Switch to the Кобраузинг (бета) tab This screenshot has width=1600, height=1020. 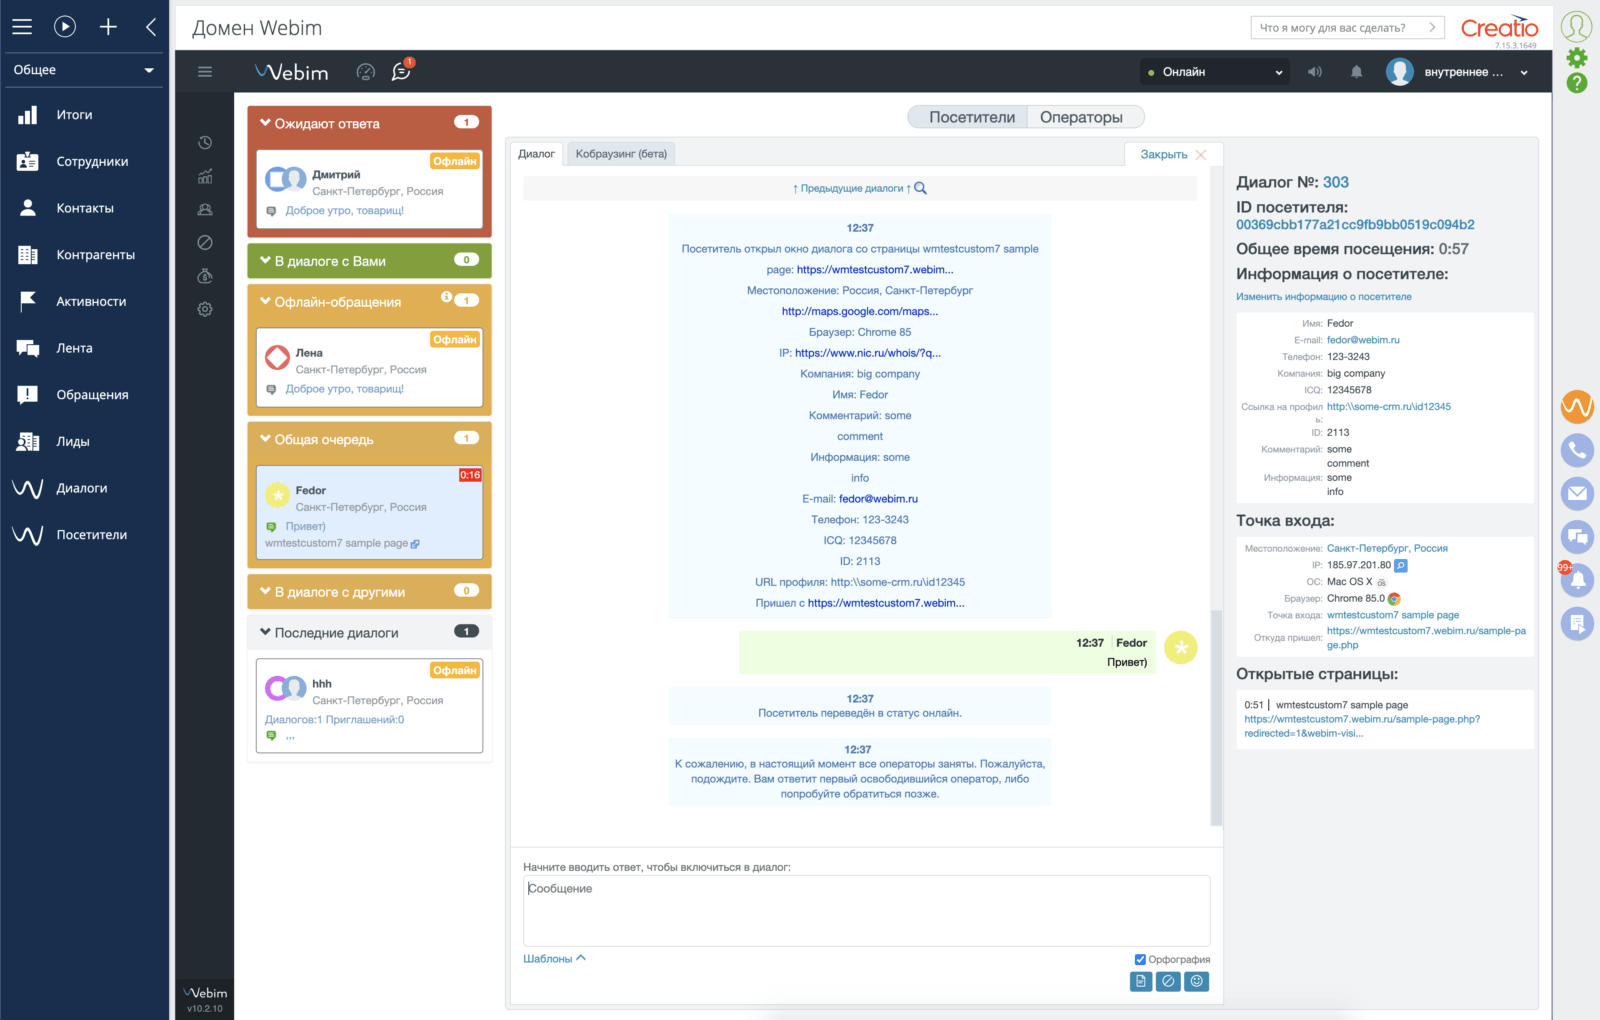tap(622, 153)
